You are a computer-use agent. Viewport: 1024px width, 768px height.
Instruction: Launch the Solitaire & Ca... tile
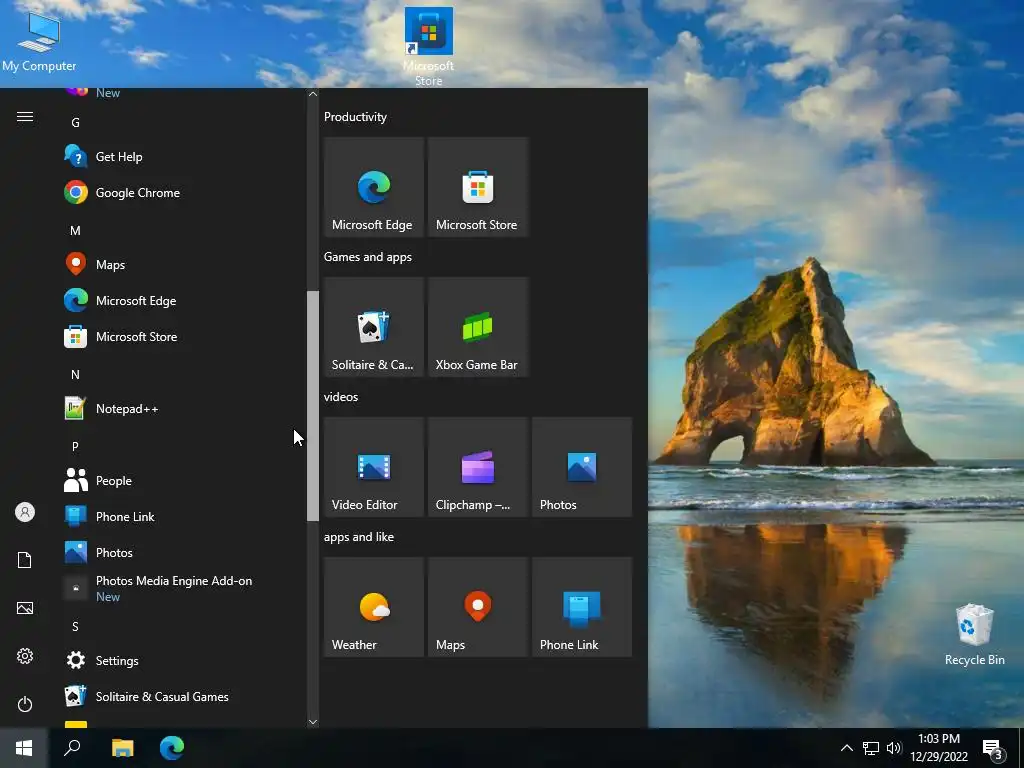pos(374,327)
